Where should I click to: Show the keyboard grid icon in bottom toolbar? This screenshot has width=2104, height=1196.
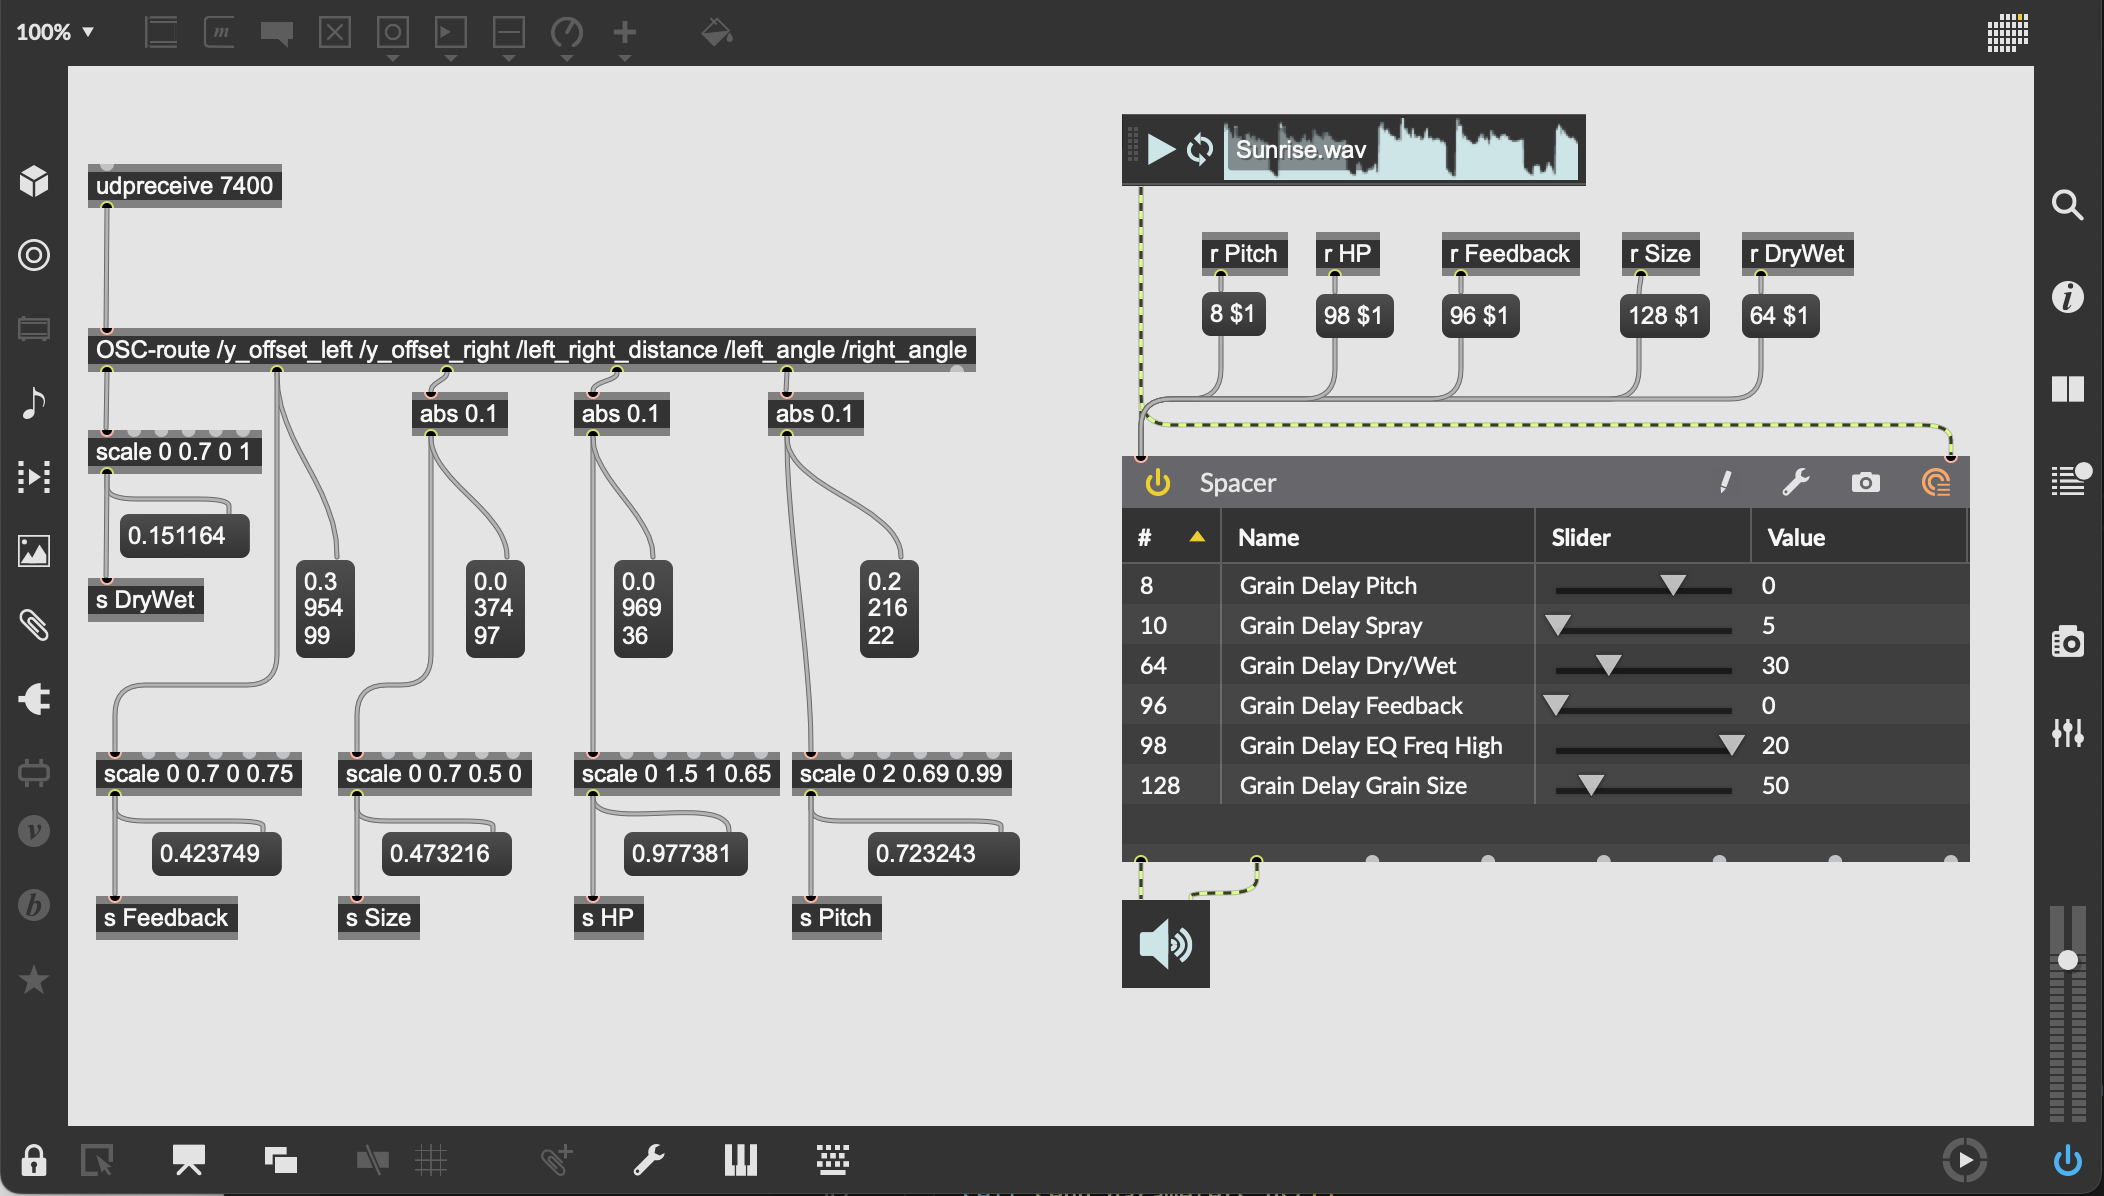click(x=833, y=1160)
